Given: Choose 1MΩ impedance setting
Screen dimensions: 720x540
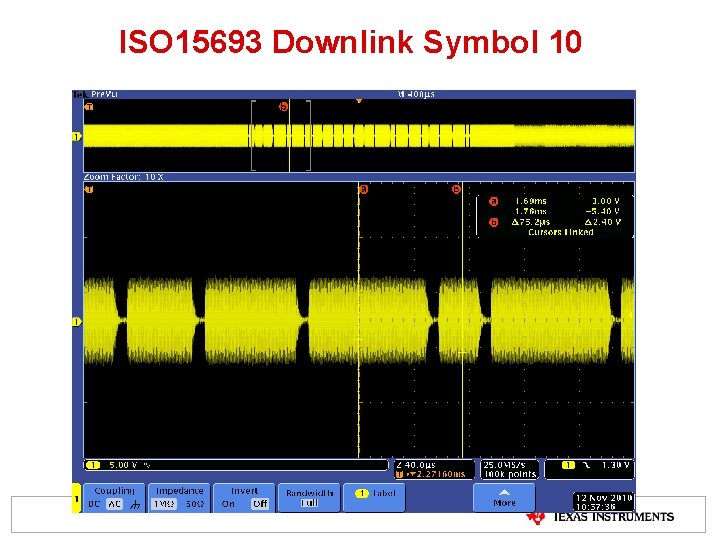Looking at the screenshot, I should pyautogui.click(x=163, y=504).
